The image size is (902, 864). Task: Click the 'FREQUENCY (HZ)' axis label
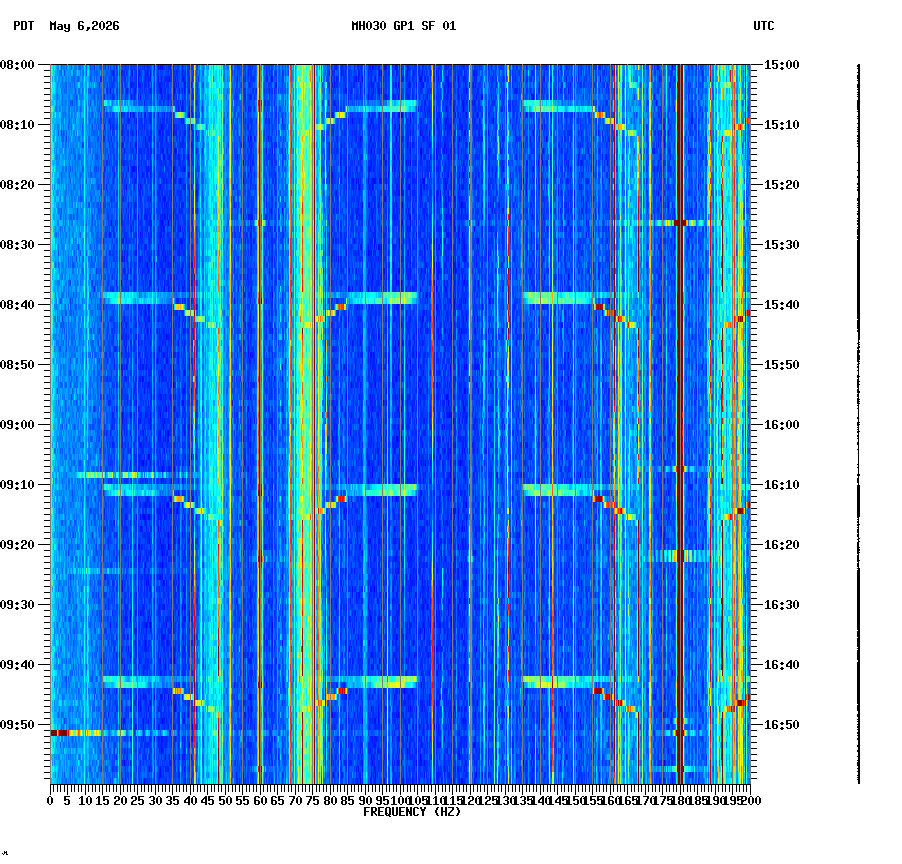(x=412, y=812)
